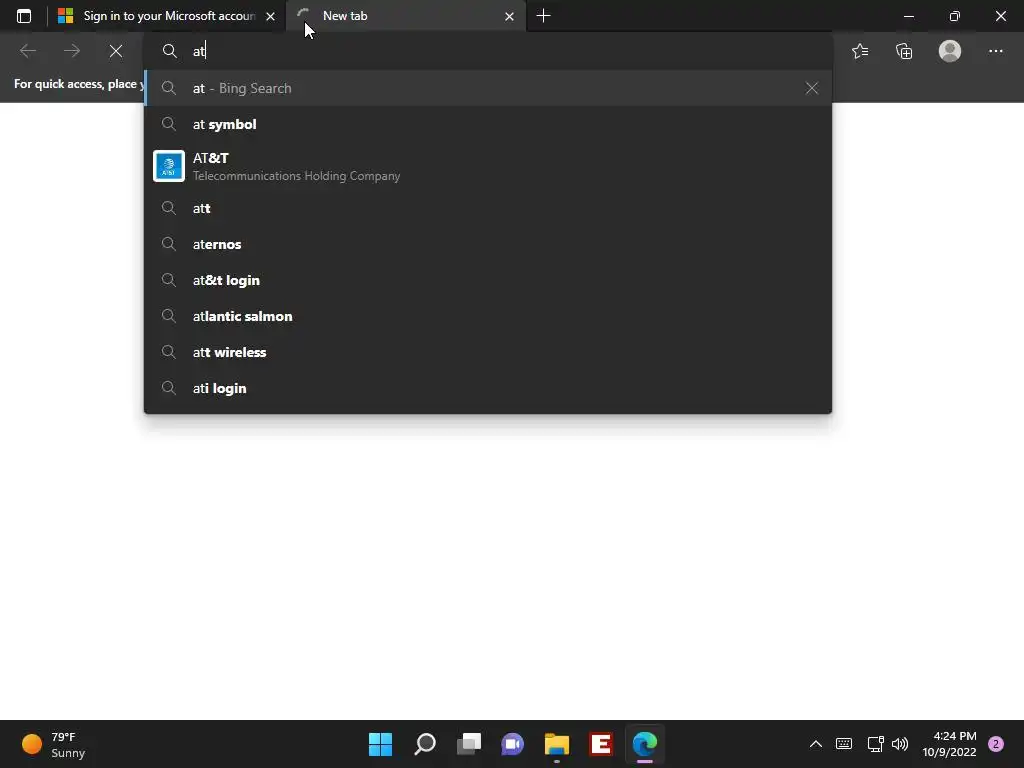Screen dimensions: 1024x768
Task: Select the New tab tab
Action: (405, 16)
